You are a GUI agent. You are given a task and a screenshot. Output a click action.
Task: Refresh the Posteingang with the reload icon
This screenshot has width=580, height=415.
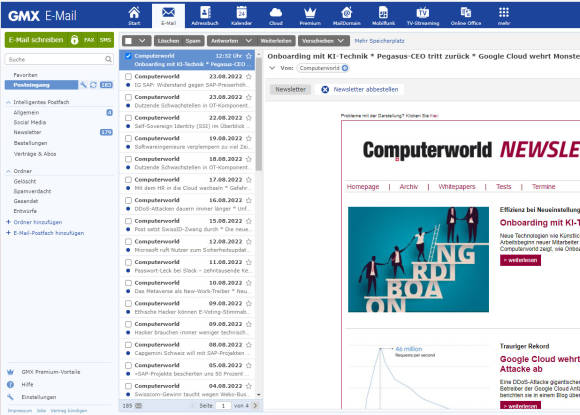(93, 85)
